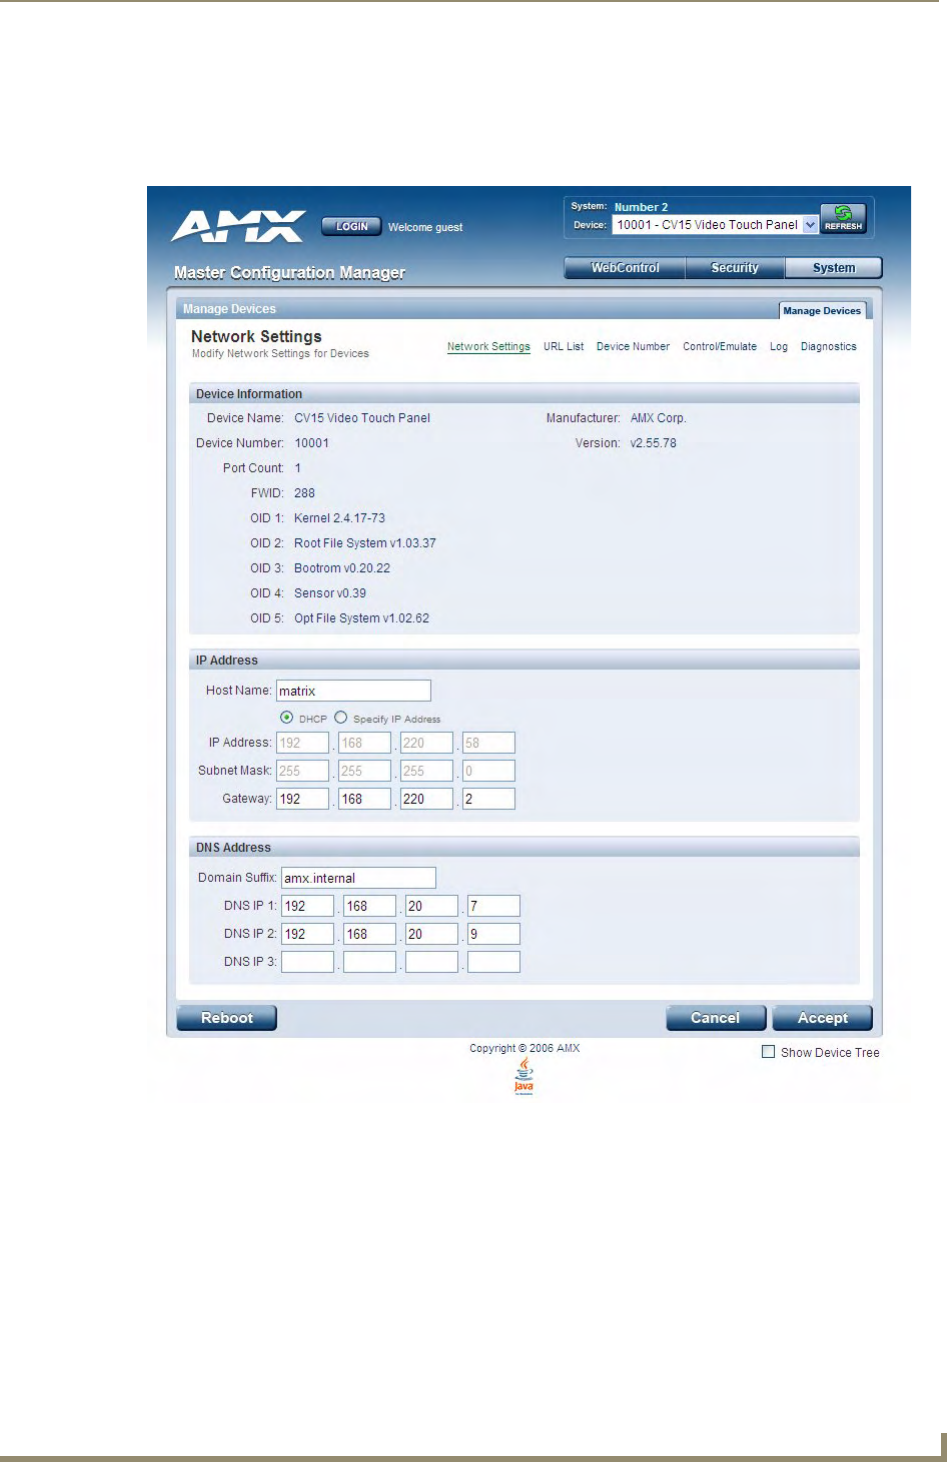Image resolution: width=947 pixels, height=1462 pixels.
Task: Click the FWID value '288'
Action: pyautogui.click(x=304, y=493)
